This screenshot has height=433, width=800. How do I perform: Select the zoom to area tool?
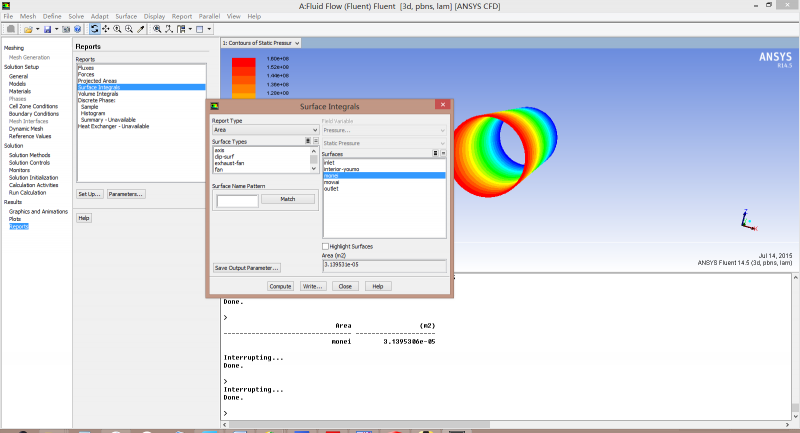(129, 30)
